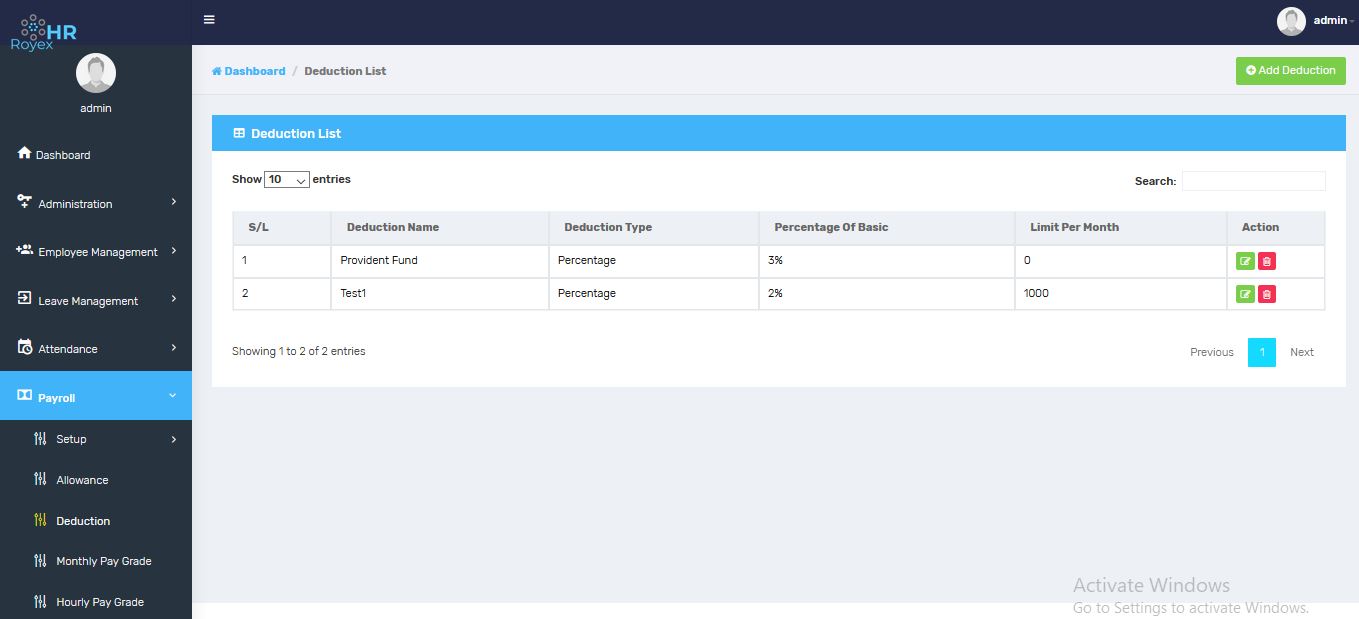
Task: Click the Royex HR logo
Action: click(x=45, y=32)
